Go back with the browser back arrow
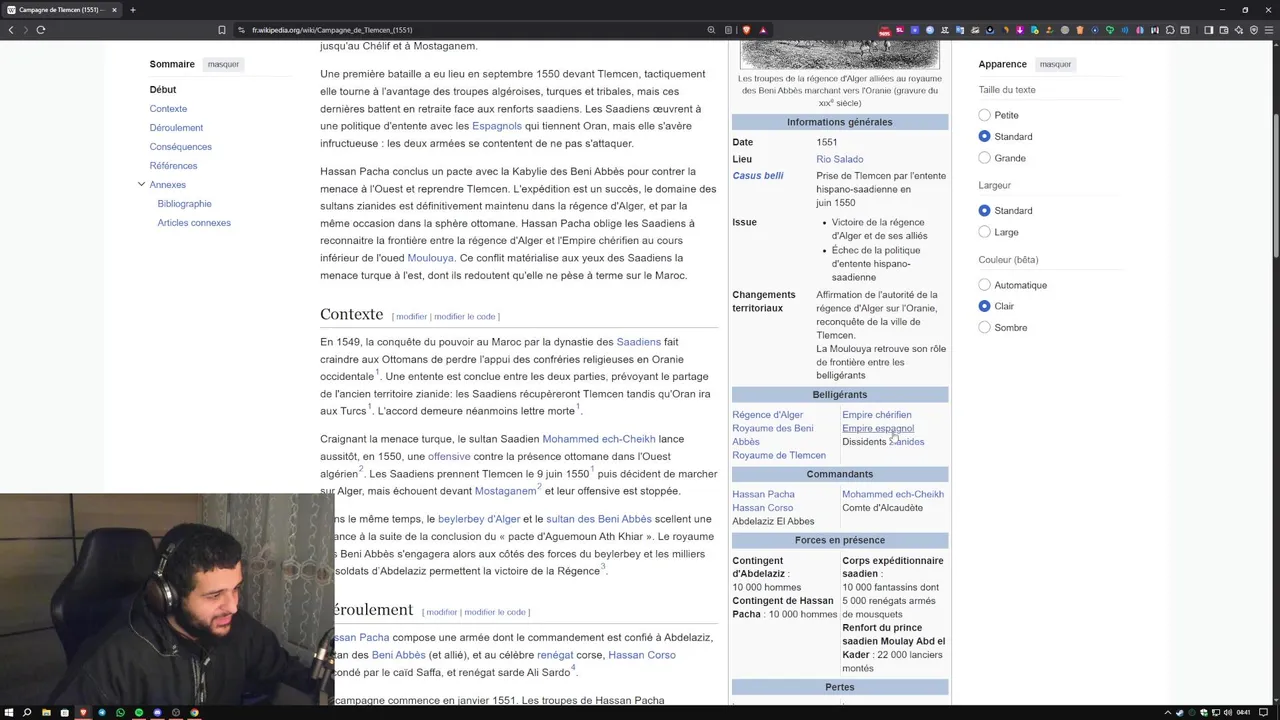Image resolution: width=1280 pixels, height=720 pixels. tap(11, 30)
